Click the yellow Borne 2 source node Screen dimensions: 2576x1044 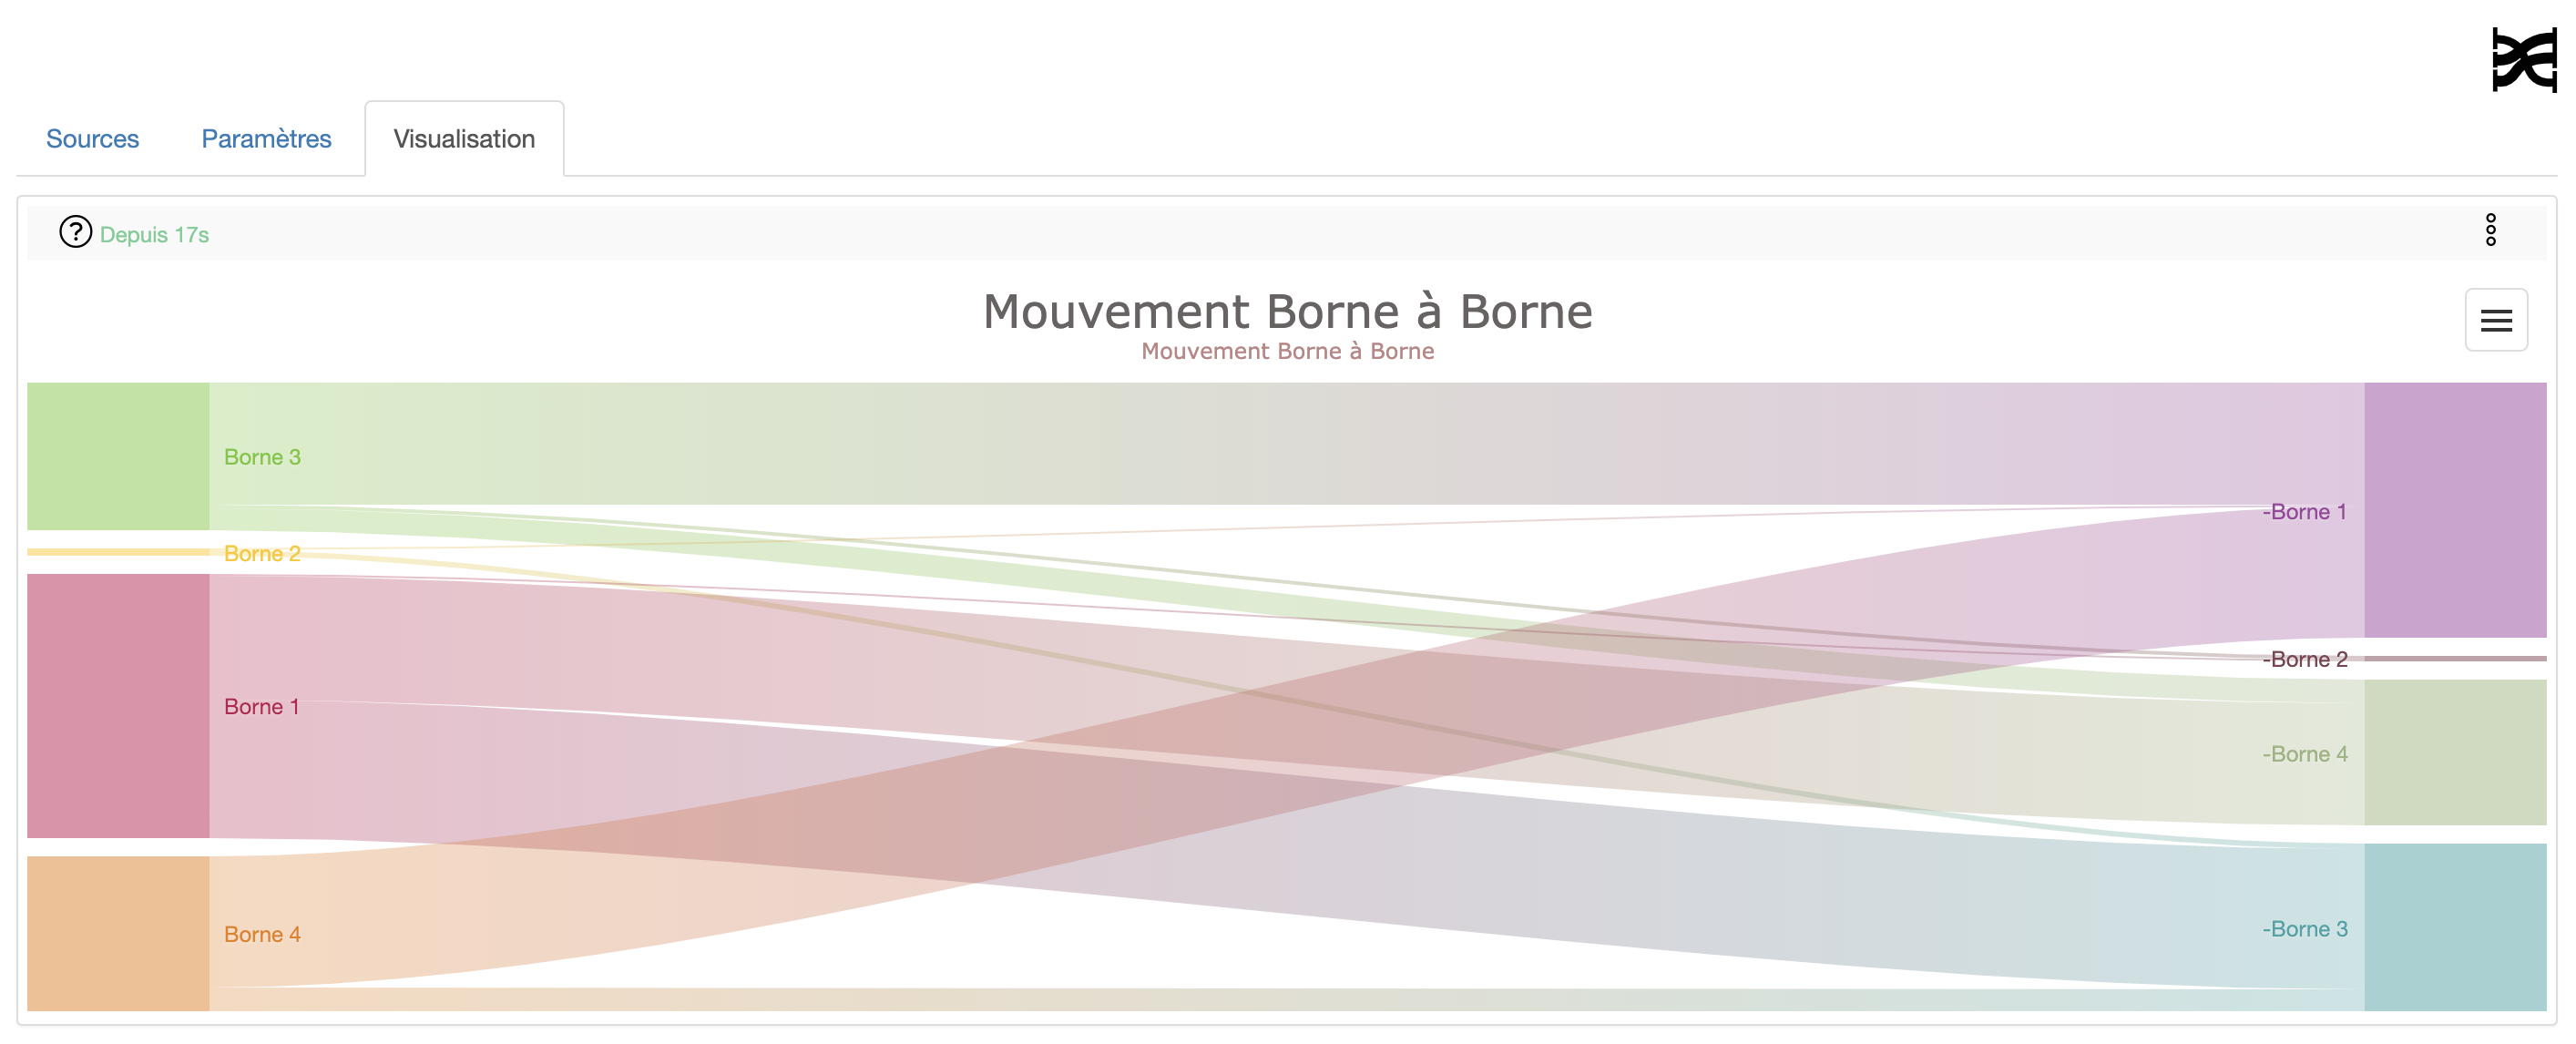pyautogui.click(x=118, y=552)
